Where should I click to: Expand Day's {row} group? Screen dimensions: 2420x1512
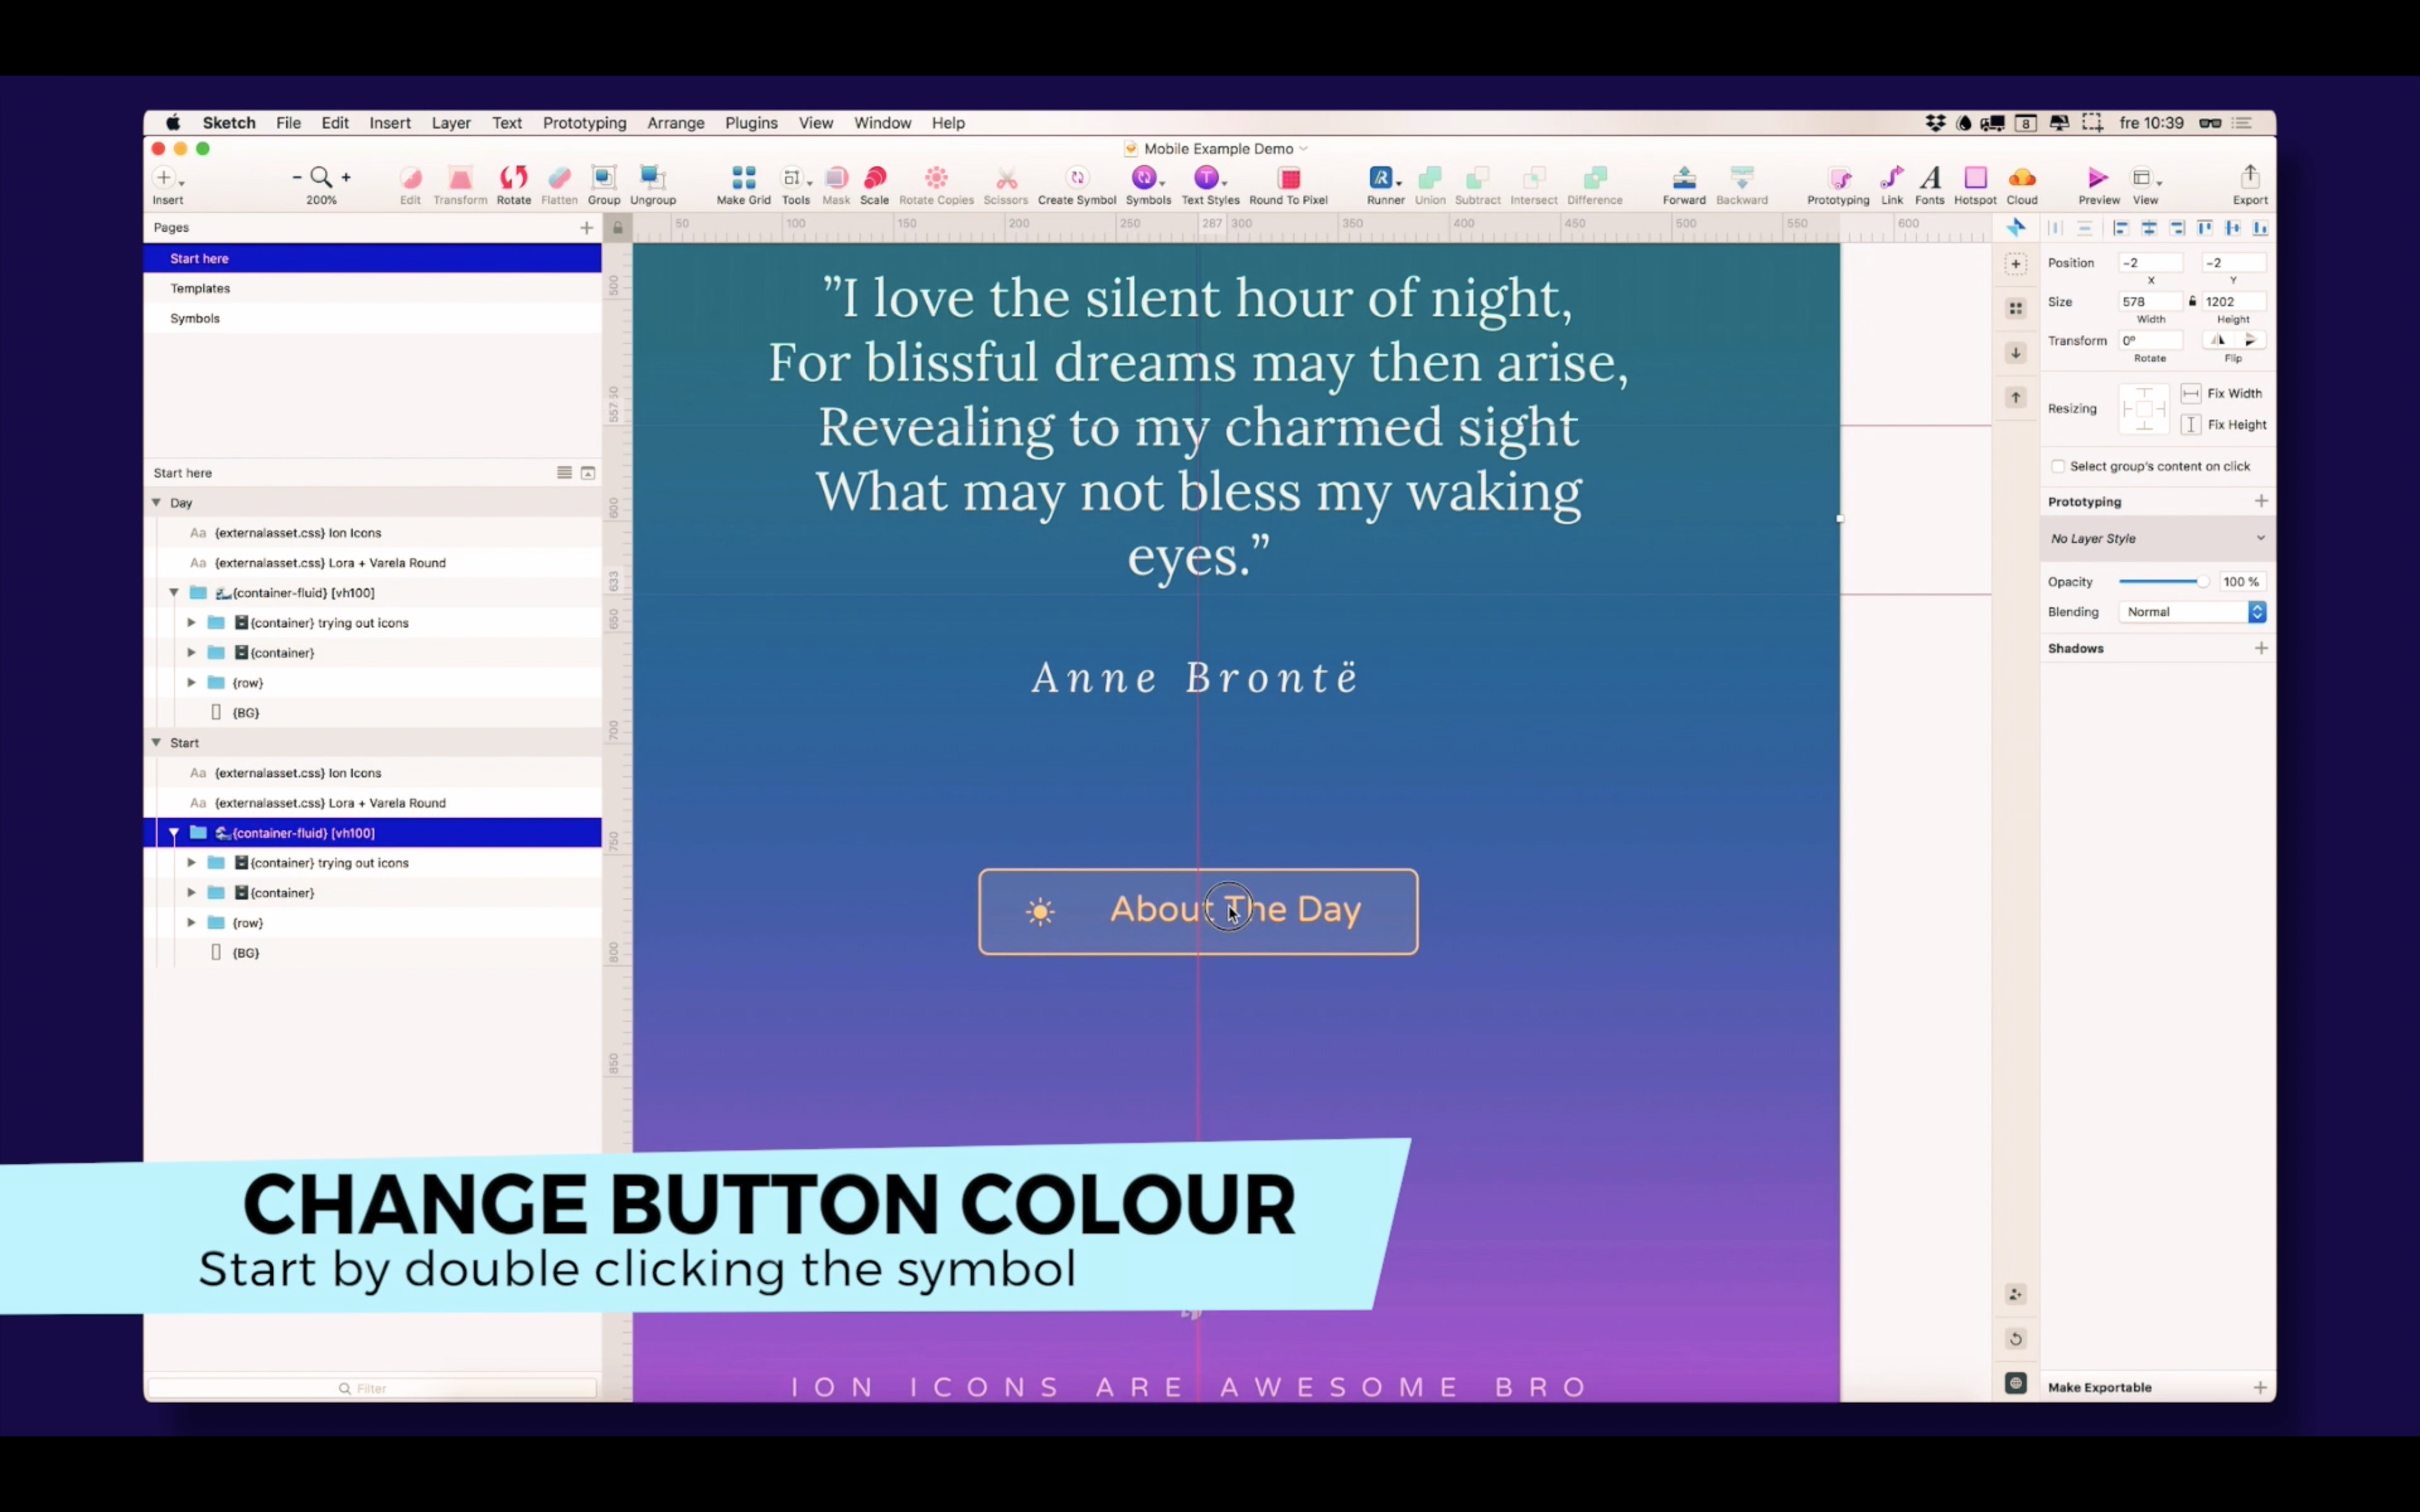(191, 682)
